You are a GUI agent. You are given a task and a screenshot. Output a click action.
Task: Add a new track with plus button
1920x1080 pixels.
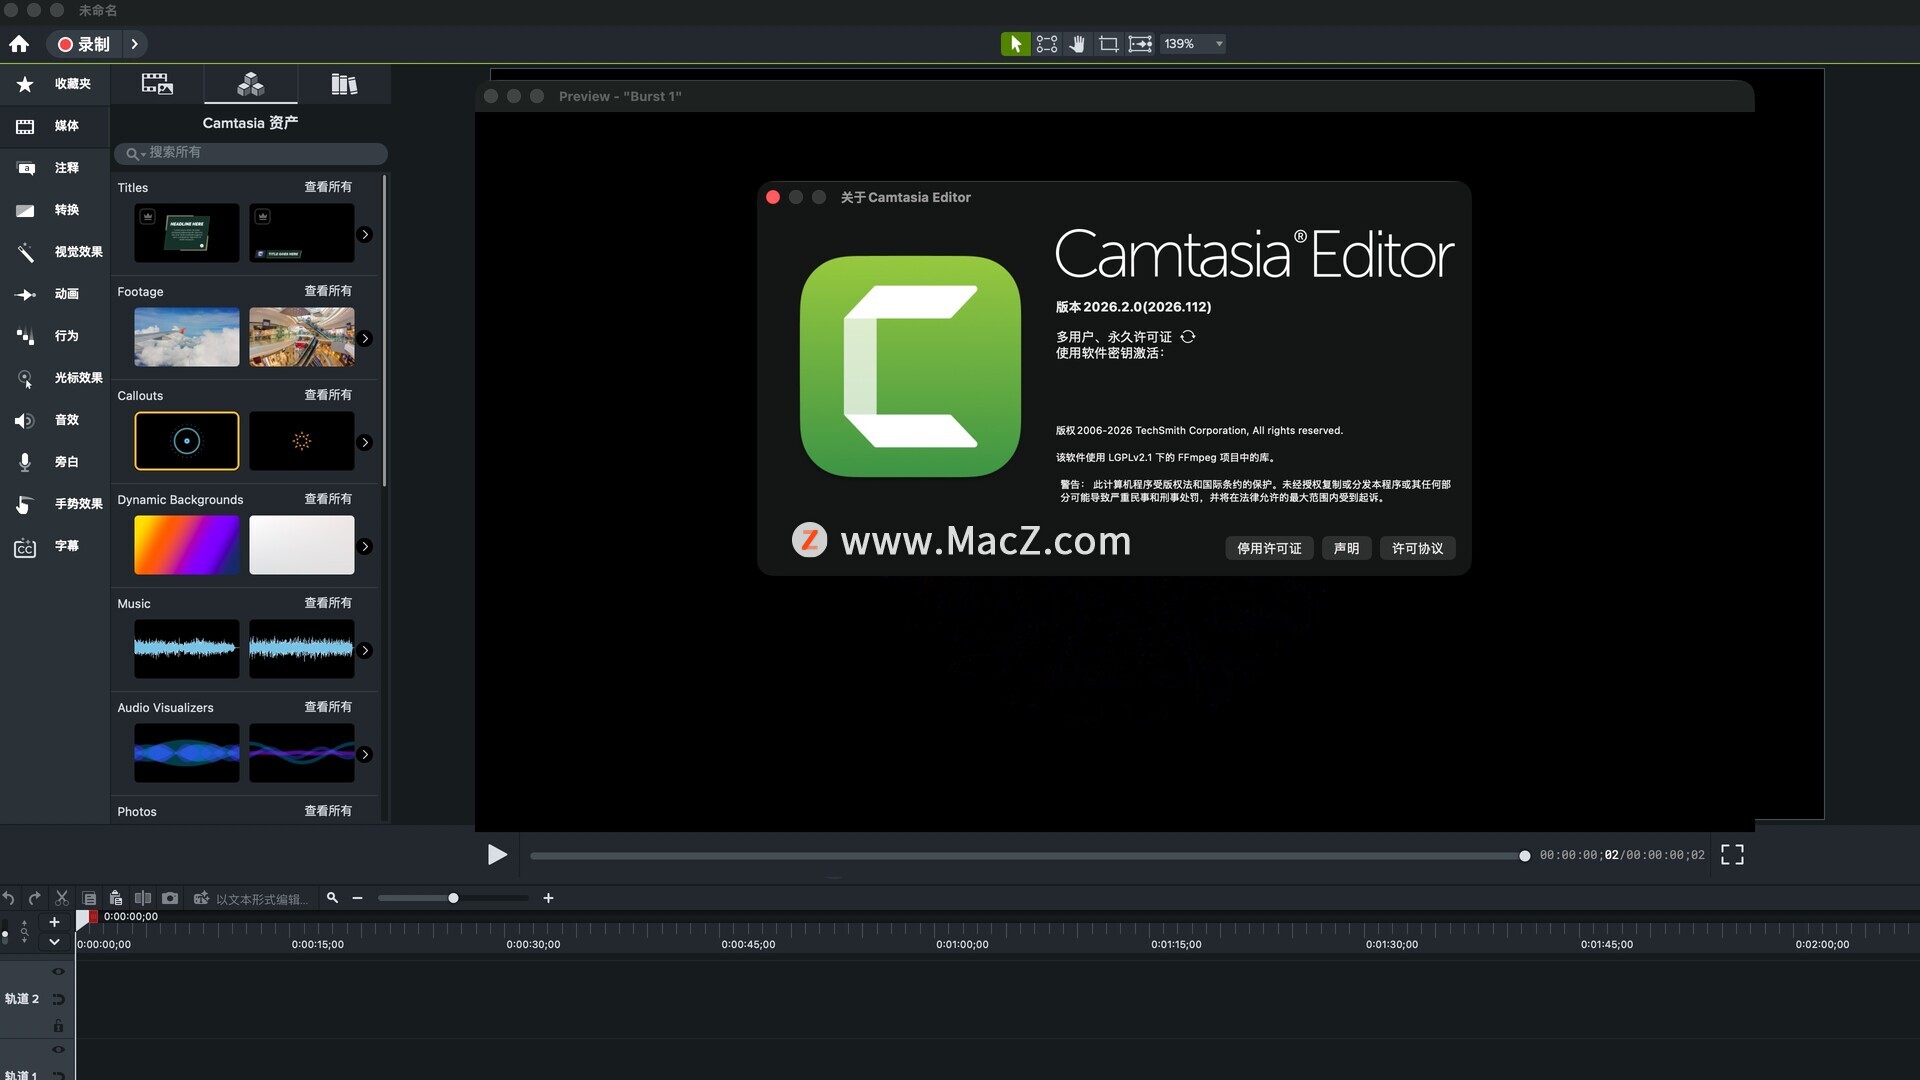54,922
